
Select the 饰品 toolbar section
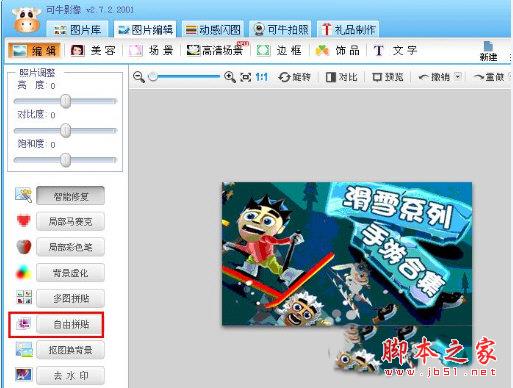[x=338, y=51]
